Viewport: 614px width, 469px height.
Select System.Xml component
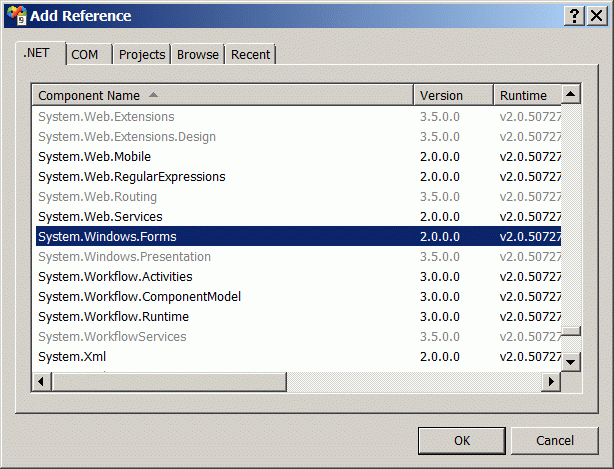click(298, 356)
